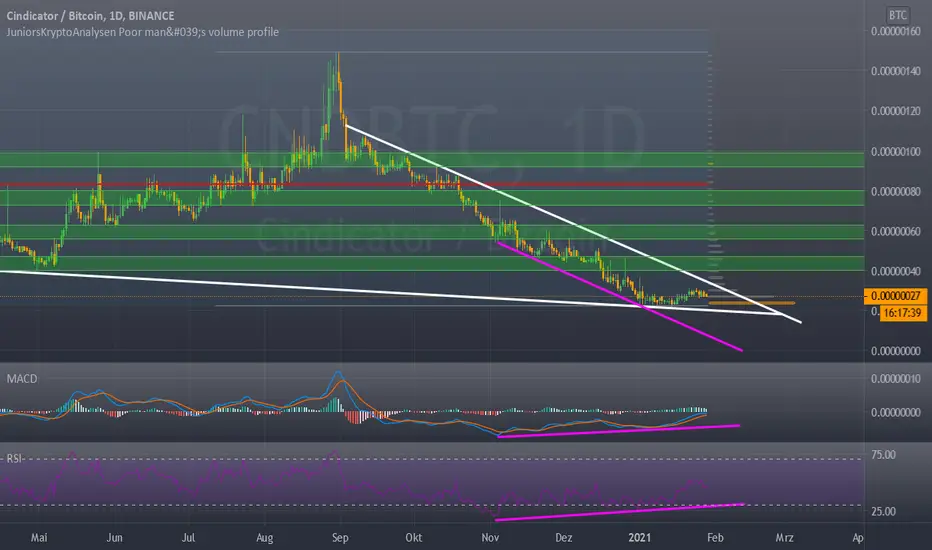Click the Dez label on time axis

563,538
